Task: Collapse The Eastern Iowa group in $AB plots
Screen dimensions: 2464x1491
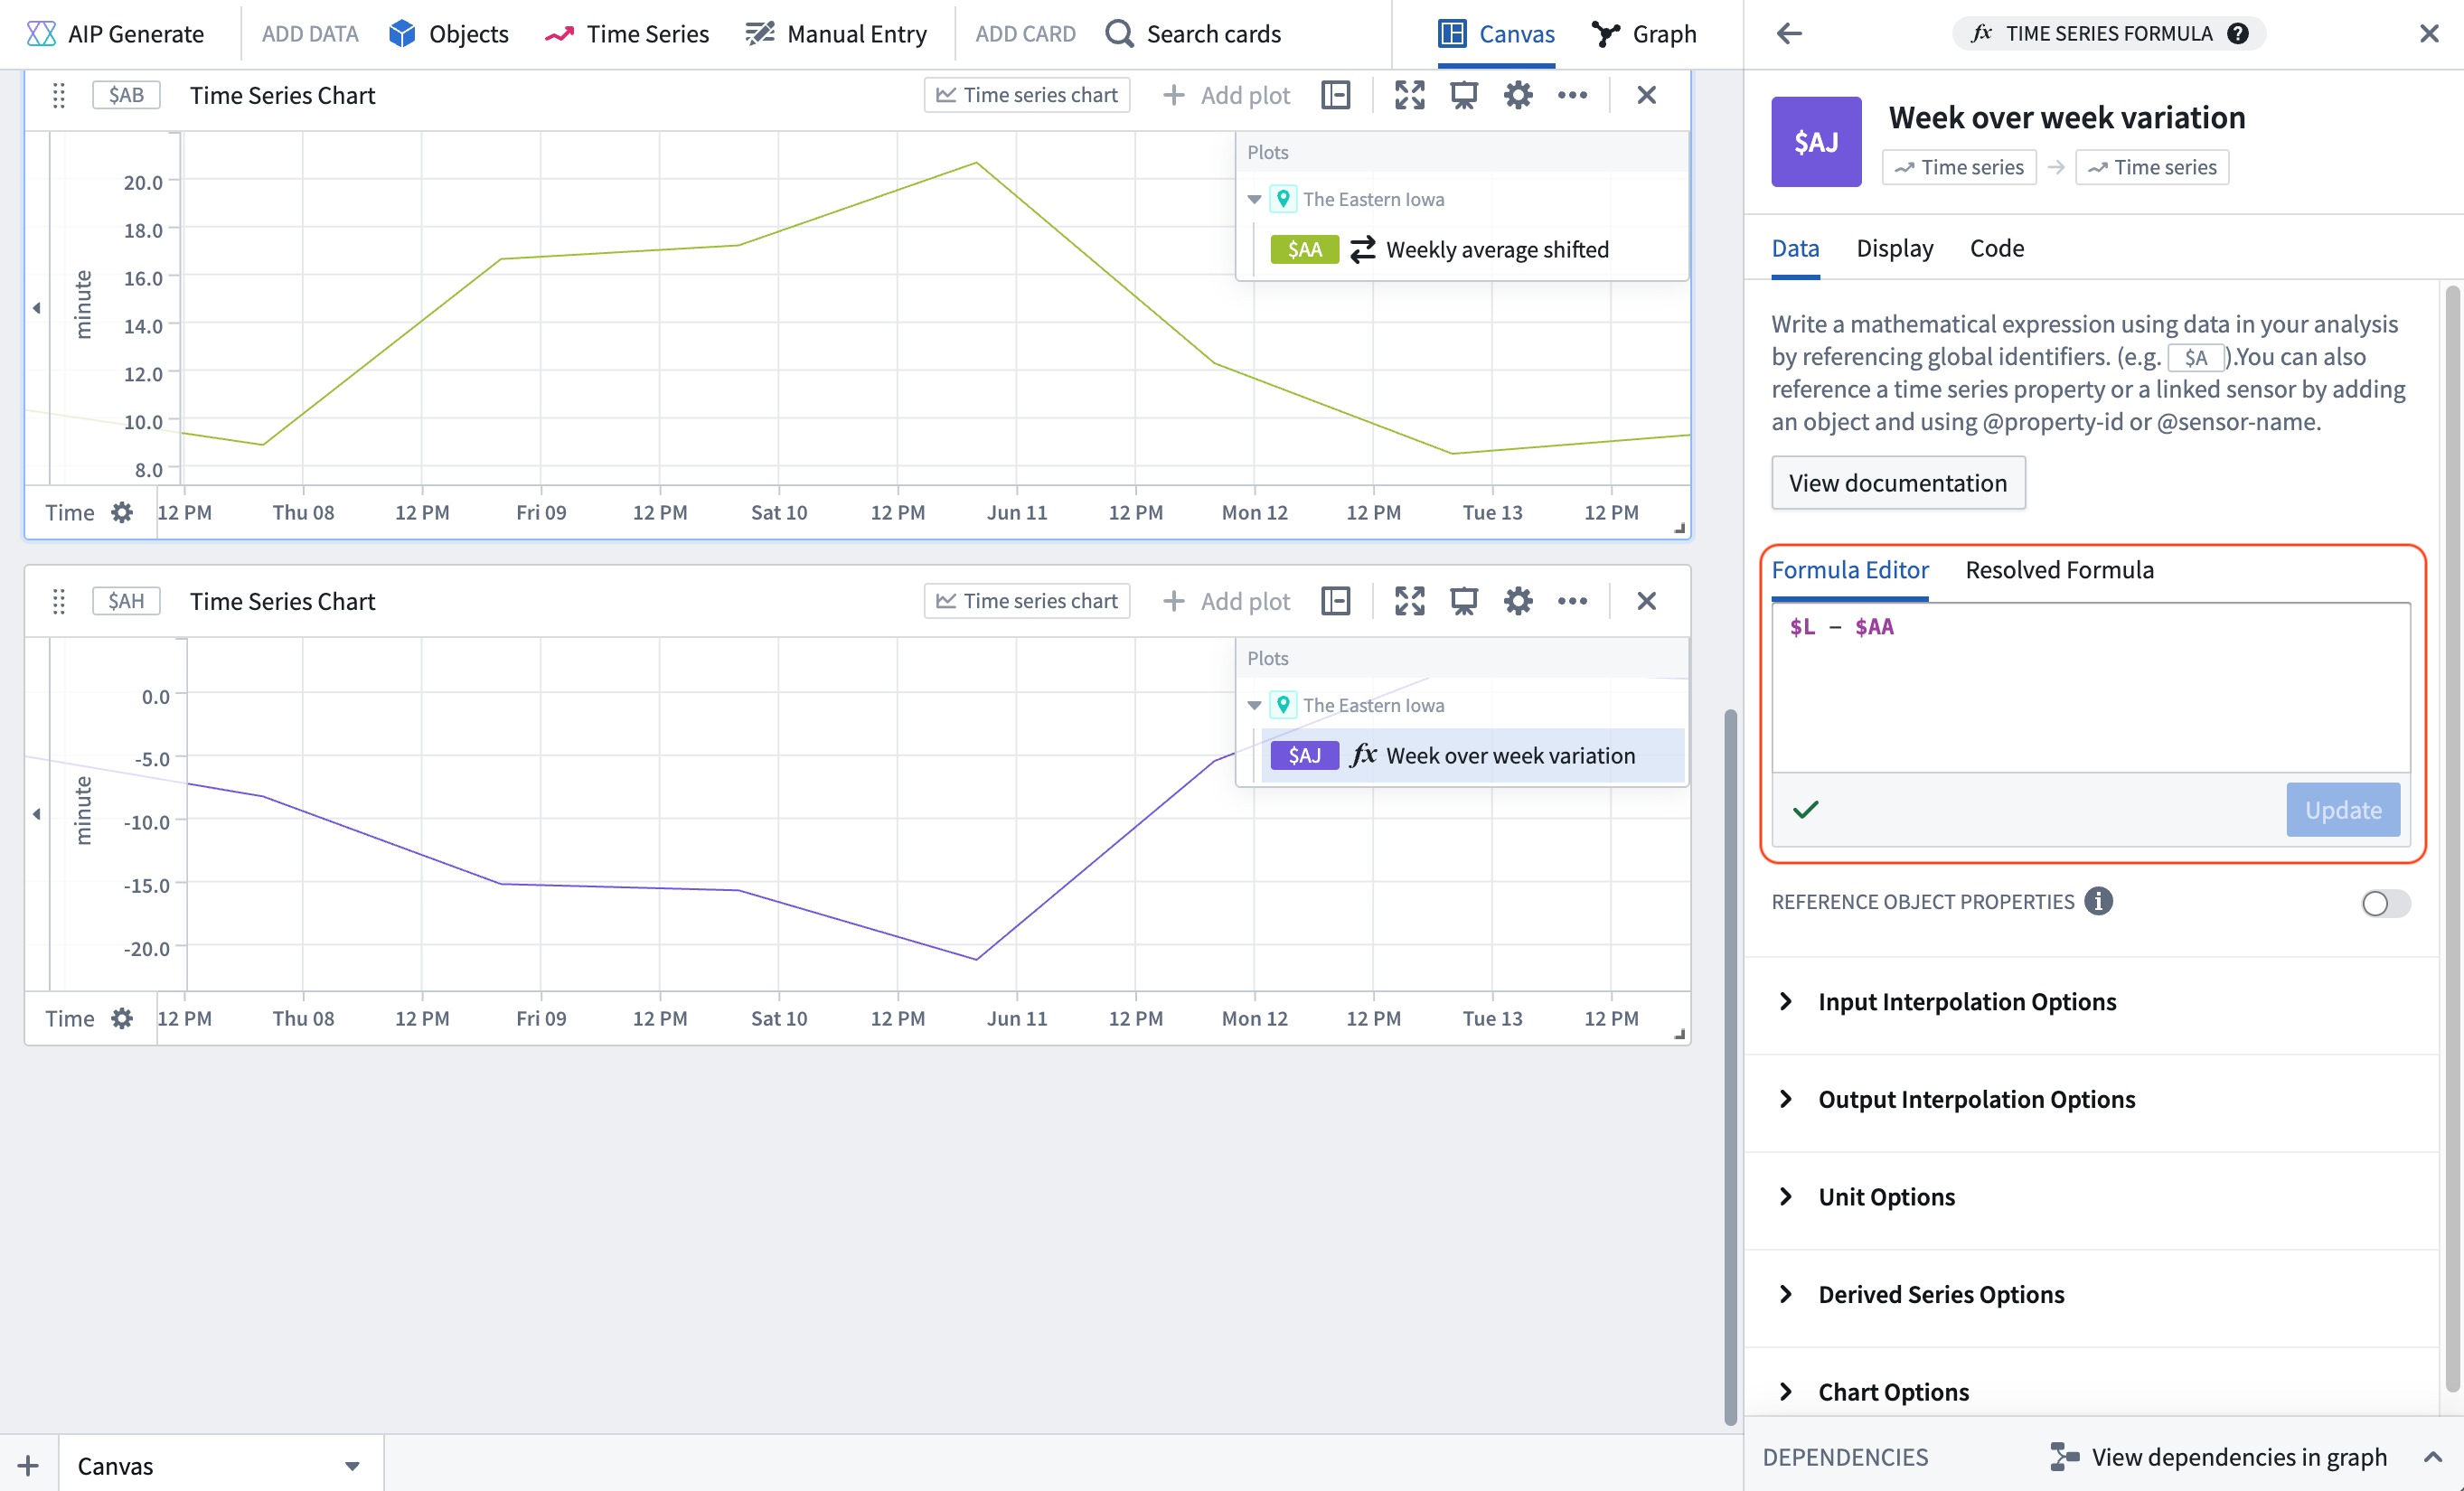Action: pyautogui.click(x=1254, y=199)
